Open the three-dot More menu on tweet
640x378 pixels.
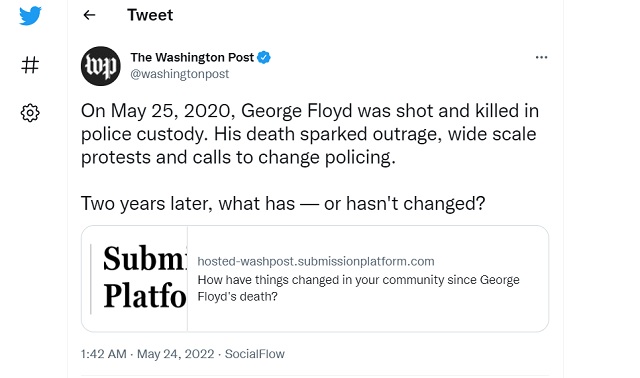click(x=541, y=57)
